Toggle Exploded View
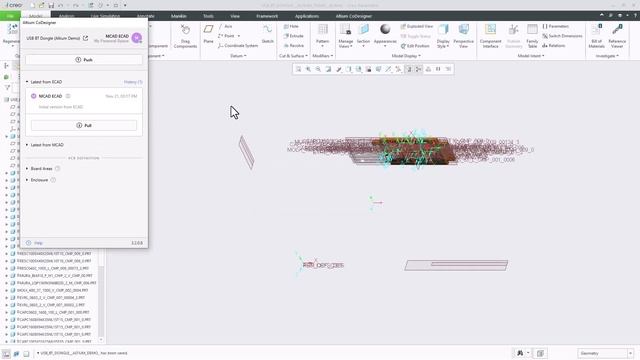Viewport: 640px width, 360px height. 417,26
